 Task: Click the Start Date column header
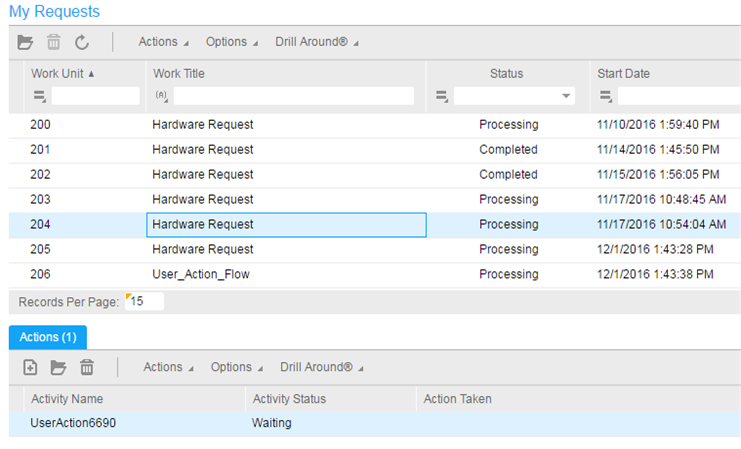623,73
